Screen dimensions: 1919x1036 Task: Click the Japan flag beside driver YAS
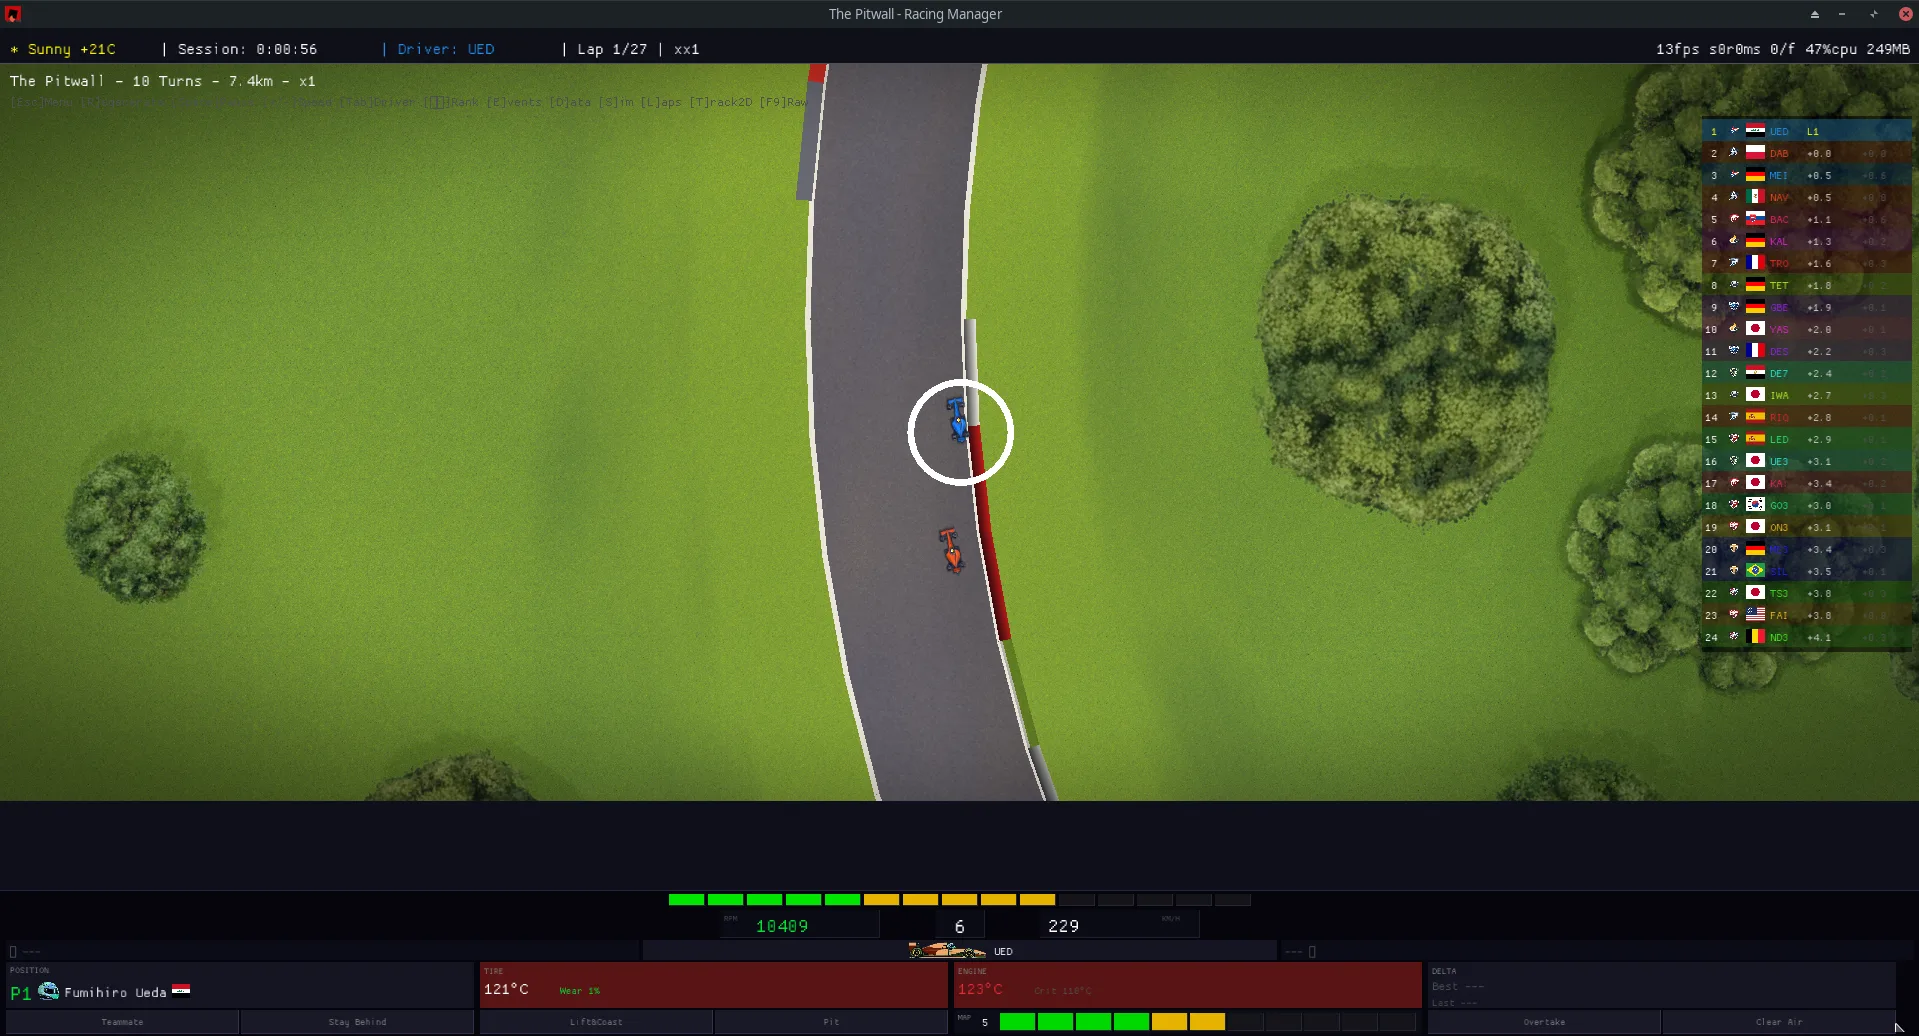coord(1755,329)
